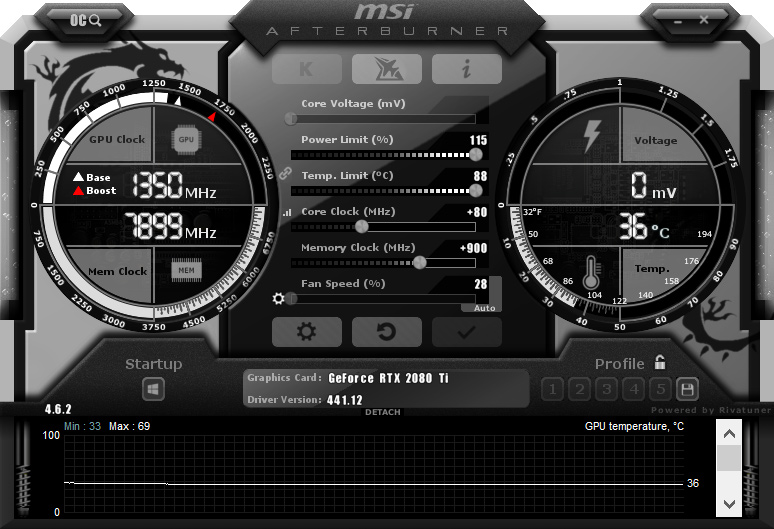Select profile slot 4
774x529 pixels.
(x=634, y=389)
